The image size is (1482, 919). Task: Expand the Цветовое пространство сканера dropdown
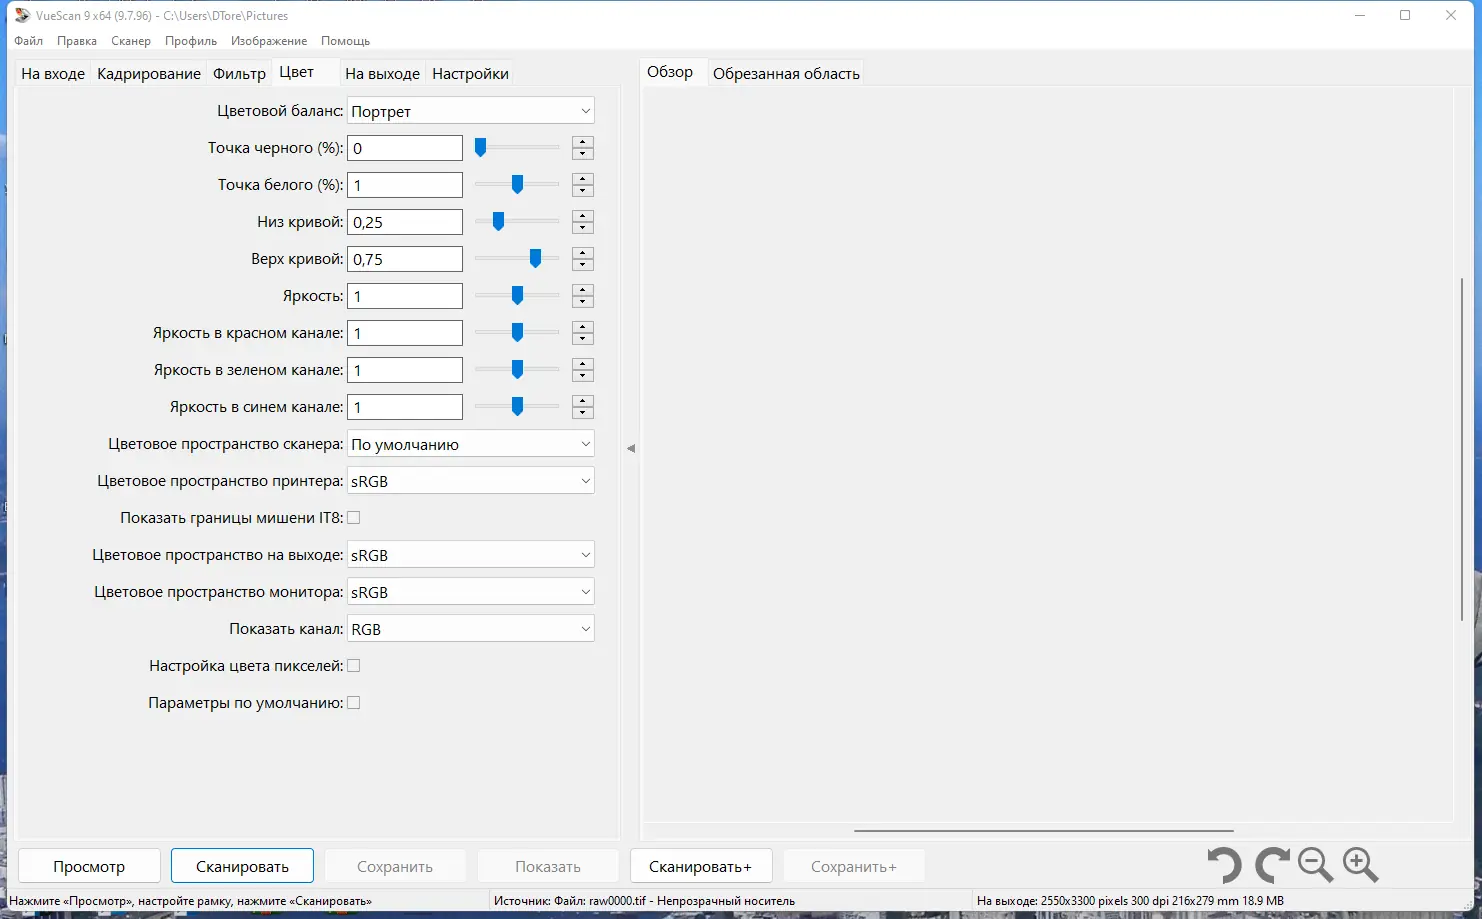[471, 444]
